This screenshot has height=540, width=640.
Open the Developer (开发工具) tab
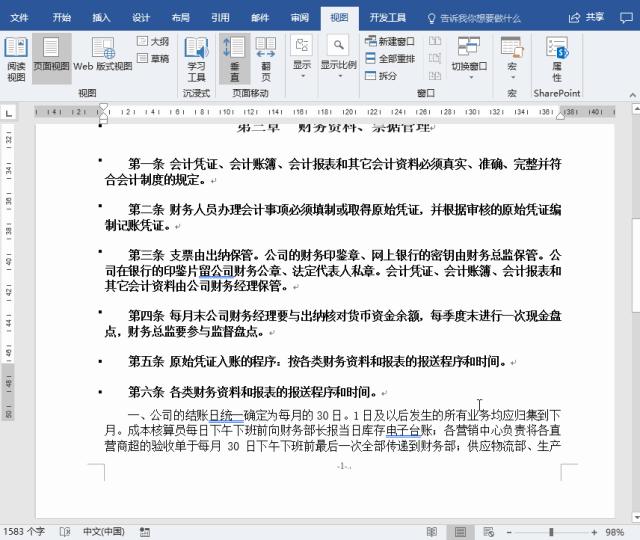[x=388, y=18]
